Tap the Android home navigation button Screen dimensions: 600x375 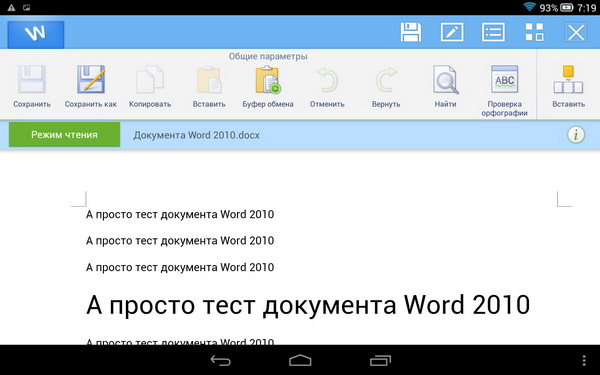pos(300,360)
